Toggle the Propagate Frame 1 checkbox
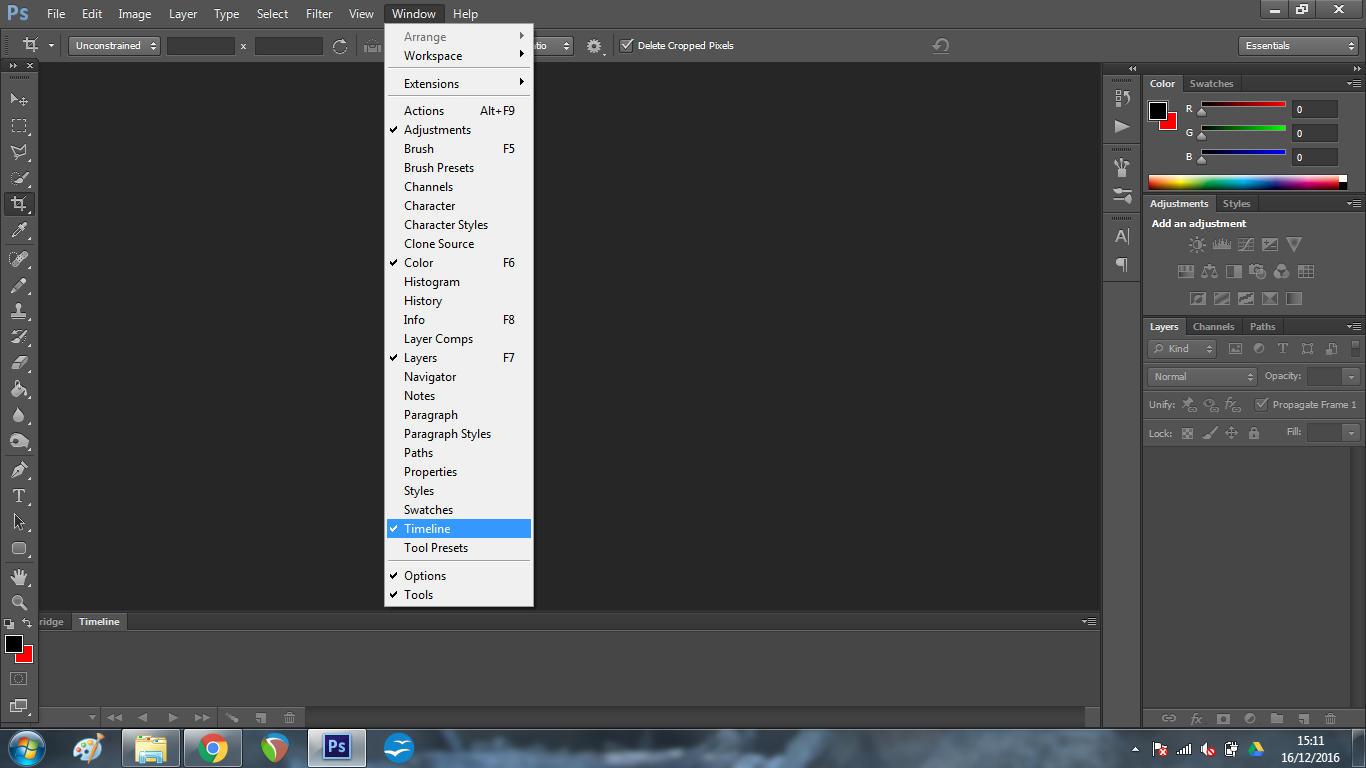Image resolution: width=1366 pixels, height=768 pixels. [1261, 405]
